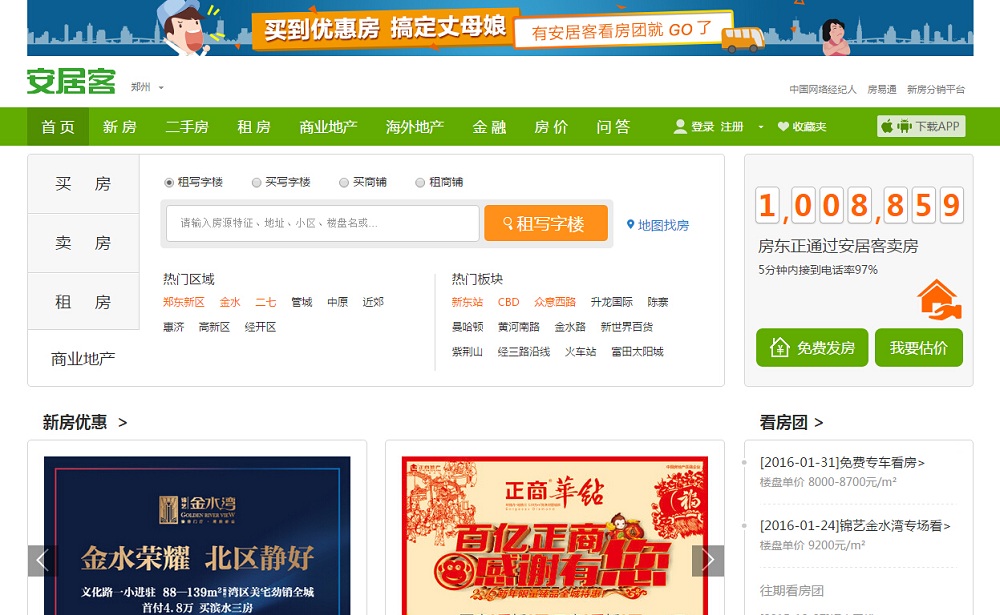Open the 房价 nav item

click(x=551, y=127)
